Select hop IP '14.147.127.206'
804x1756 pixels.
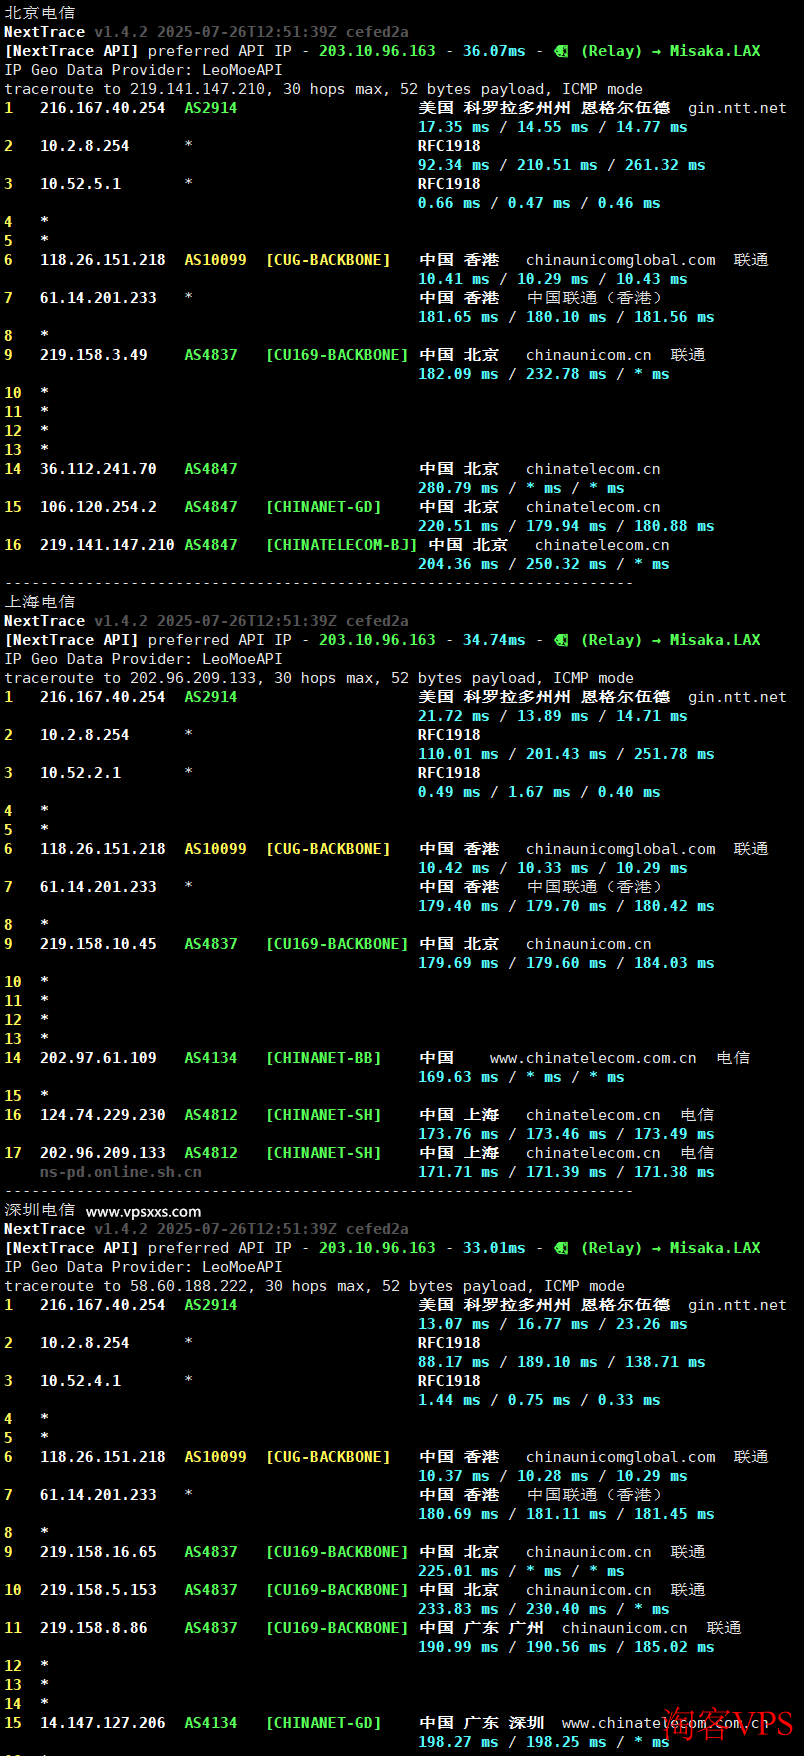tap(103, 1723)
